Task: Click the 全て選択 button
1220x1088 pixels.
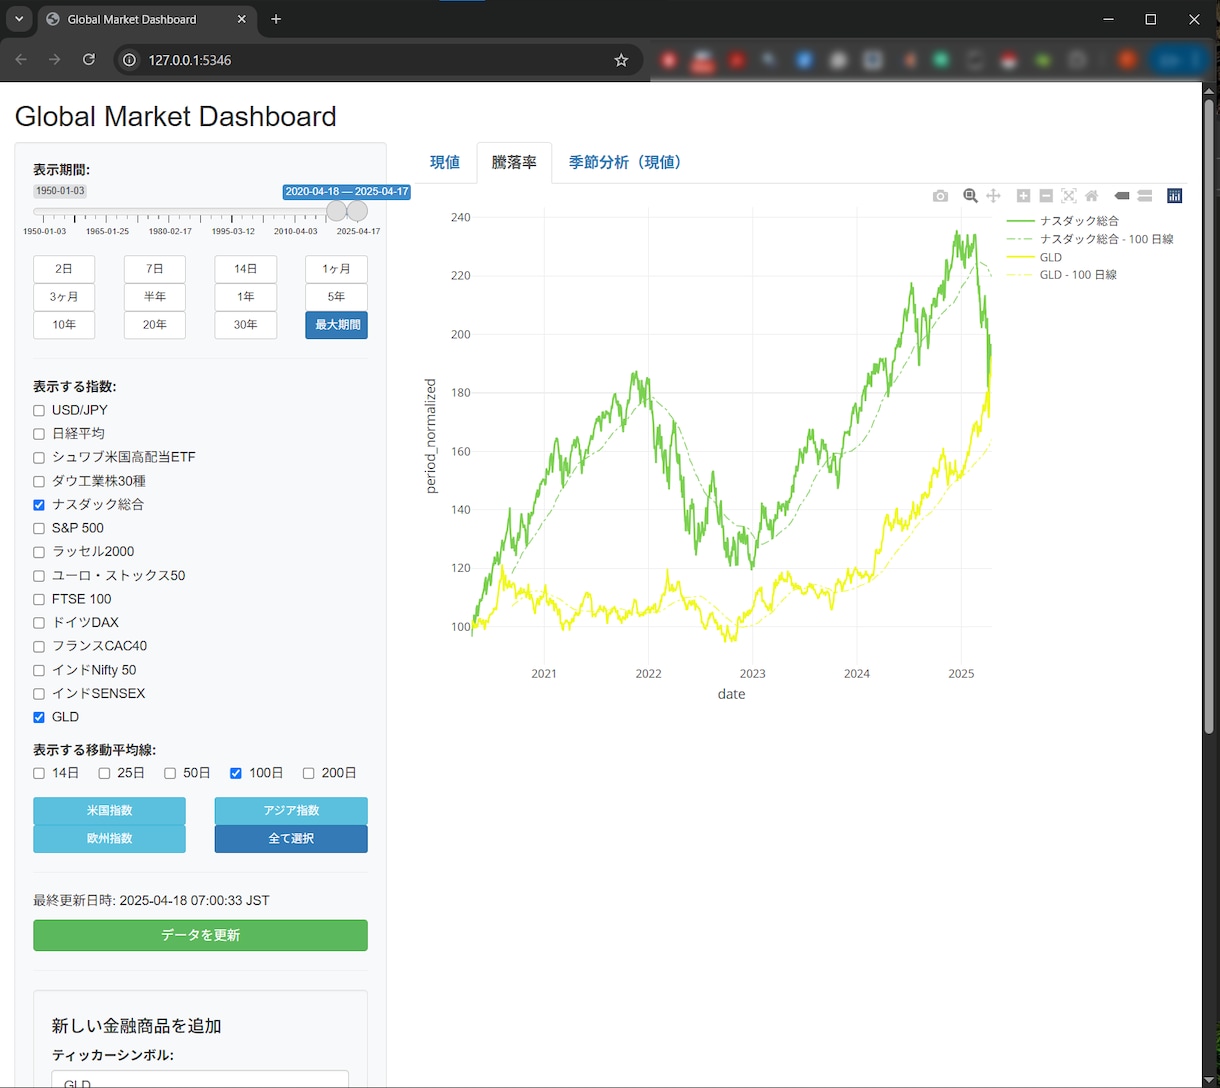Action: click(291, 839)
